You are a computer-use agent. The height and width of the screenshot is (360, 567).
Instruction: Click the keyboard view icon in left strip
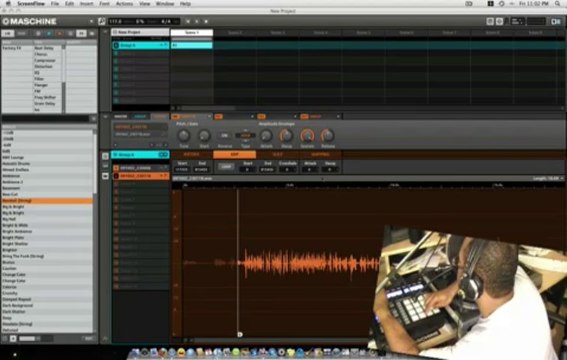click(x=105, y=166)
